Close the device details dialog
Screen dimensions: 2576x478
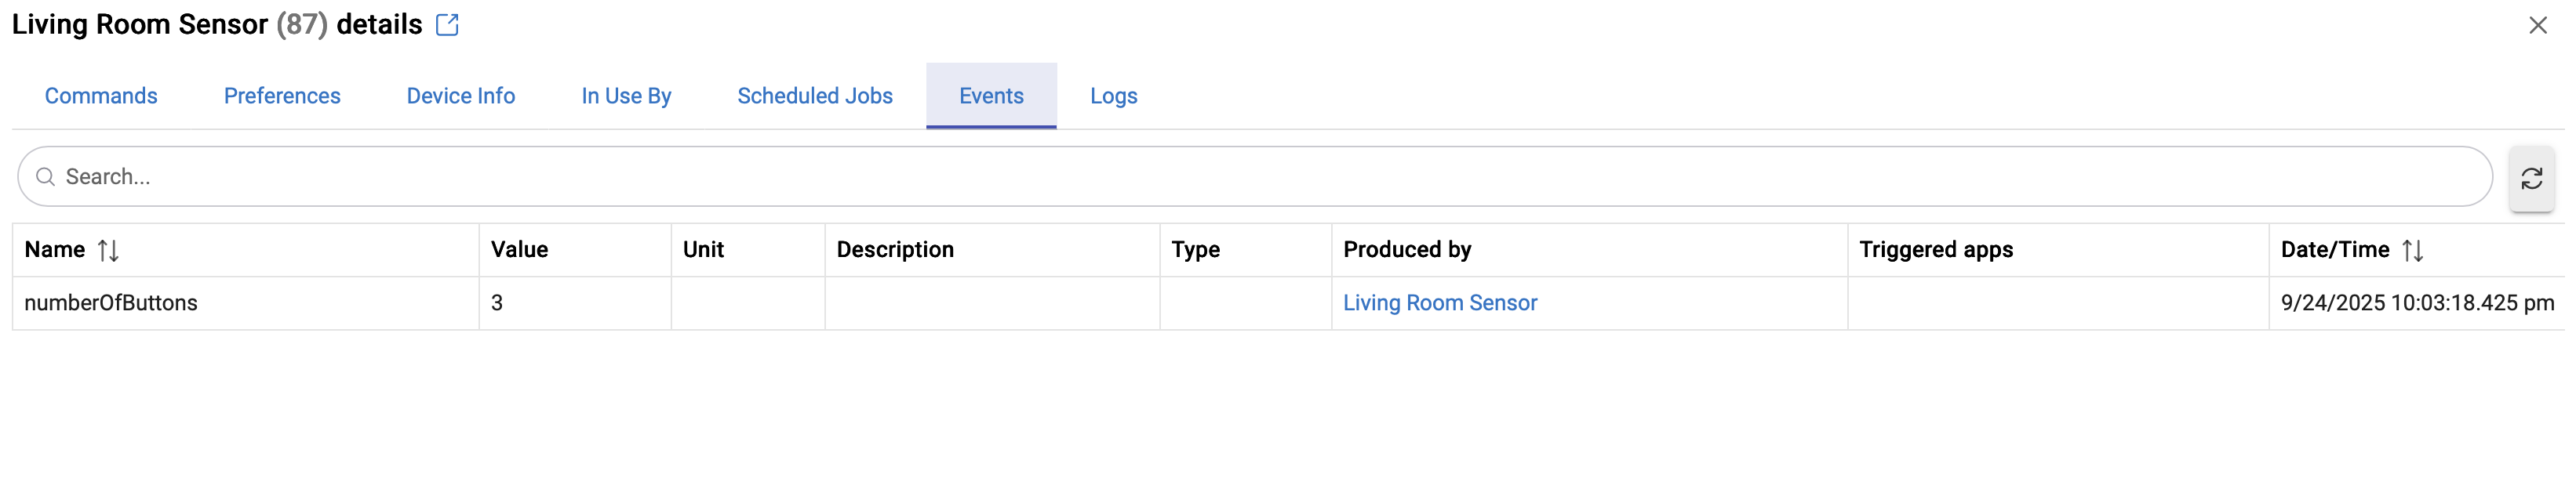pyautogui.click(x=2537, y=25)
